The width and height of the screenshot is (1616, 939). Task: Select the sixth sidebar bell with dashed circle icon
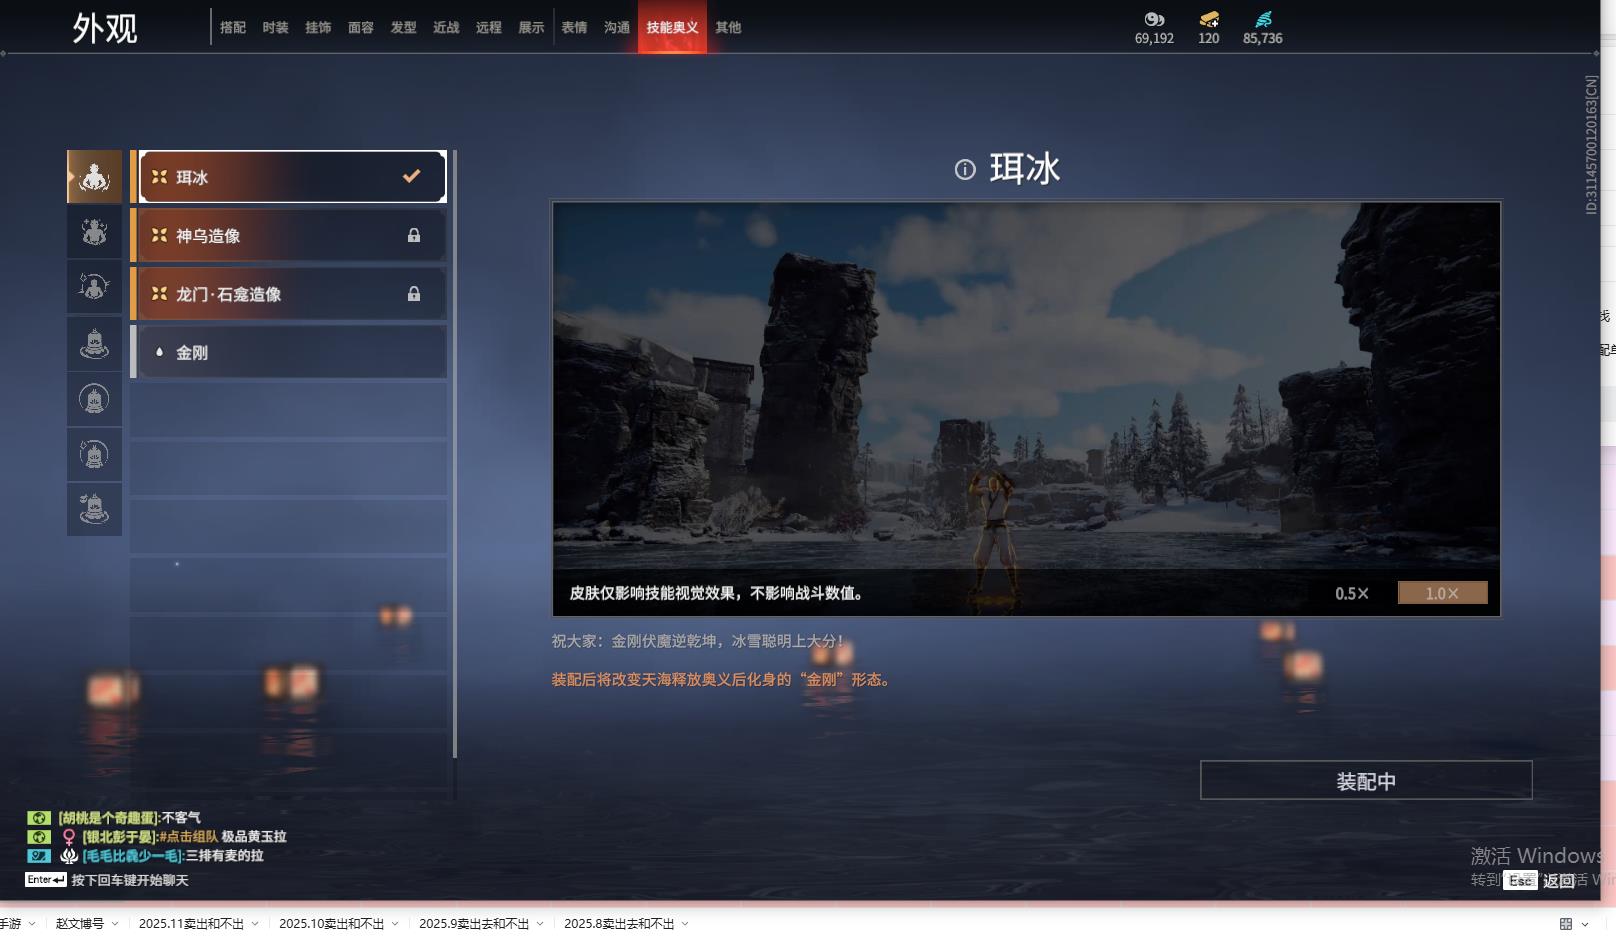click(94, 455)
